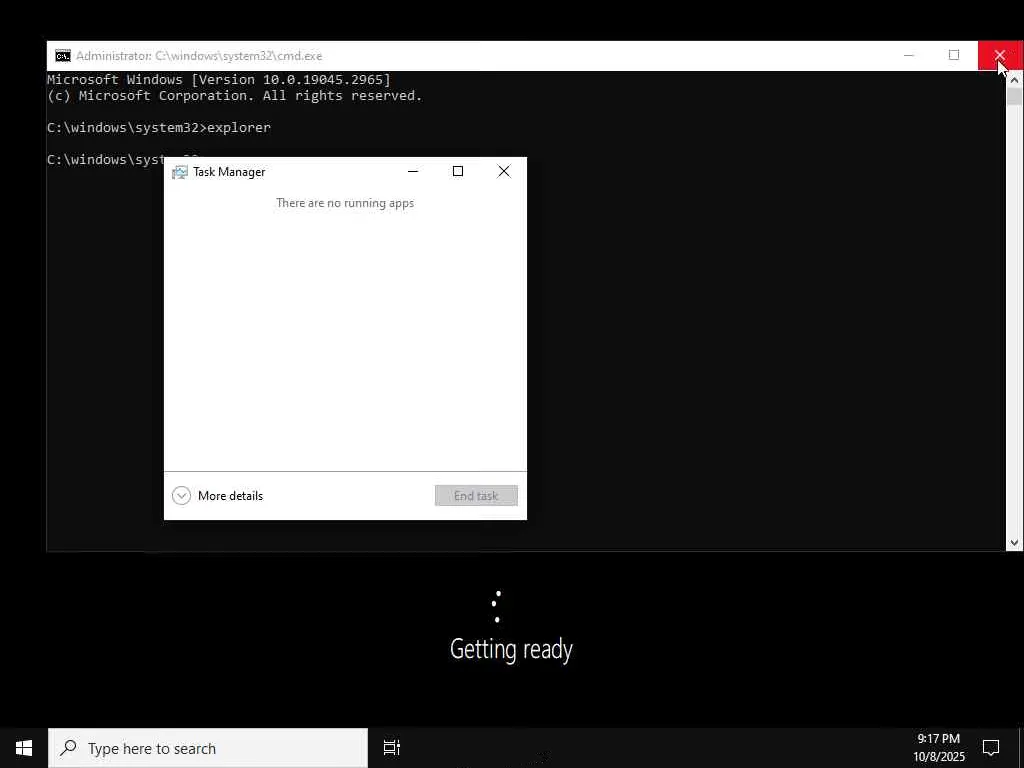Screen dimensions: 1024x768
Task: Close the cmd.exe Administrator window
Action: (1000, 56)
